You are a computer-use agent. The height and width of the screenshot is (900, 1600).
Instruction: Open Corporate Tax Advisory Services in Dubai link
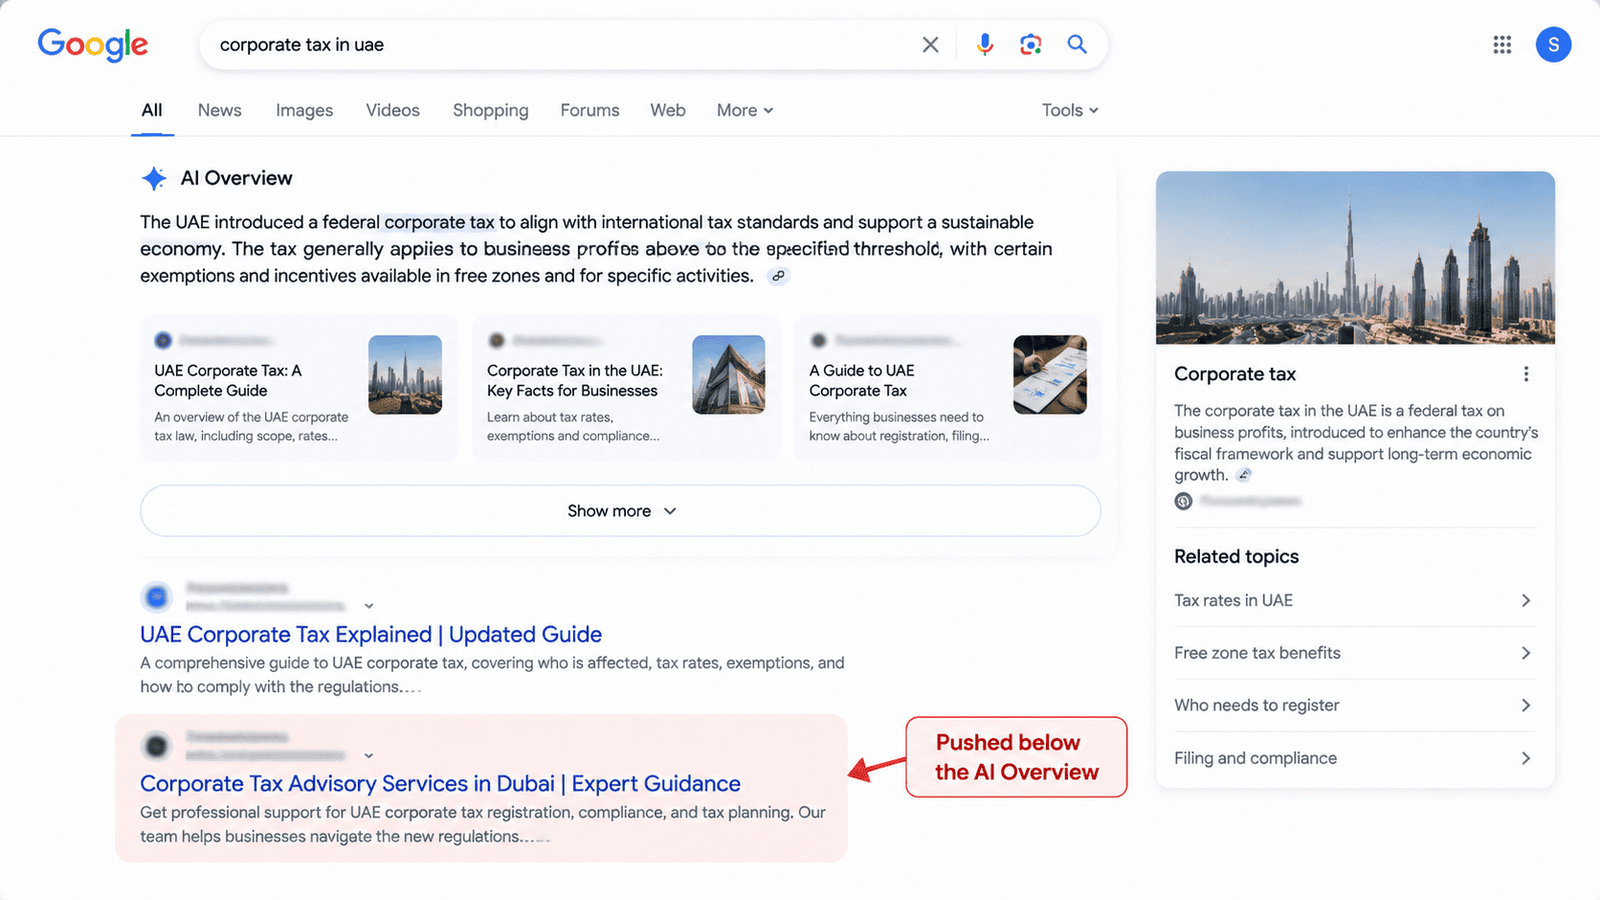point(440,783)
